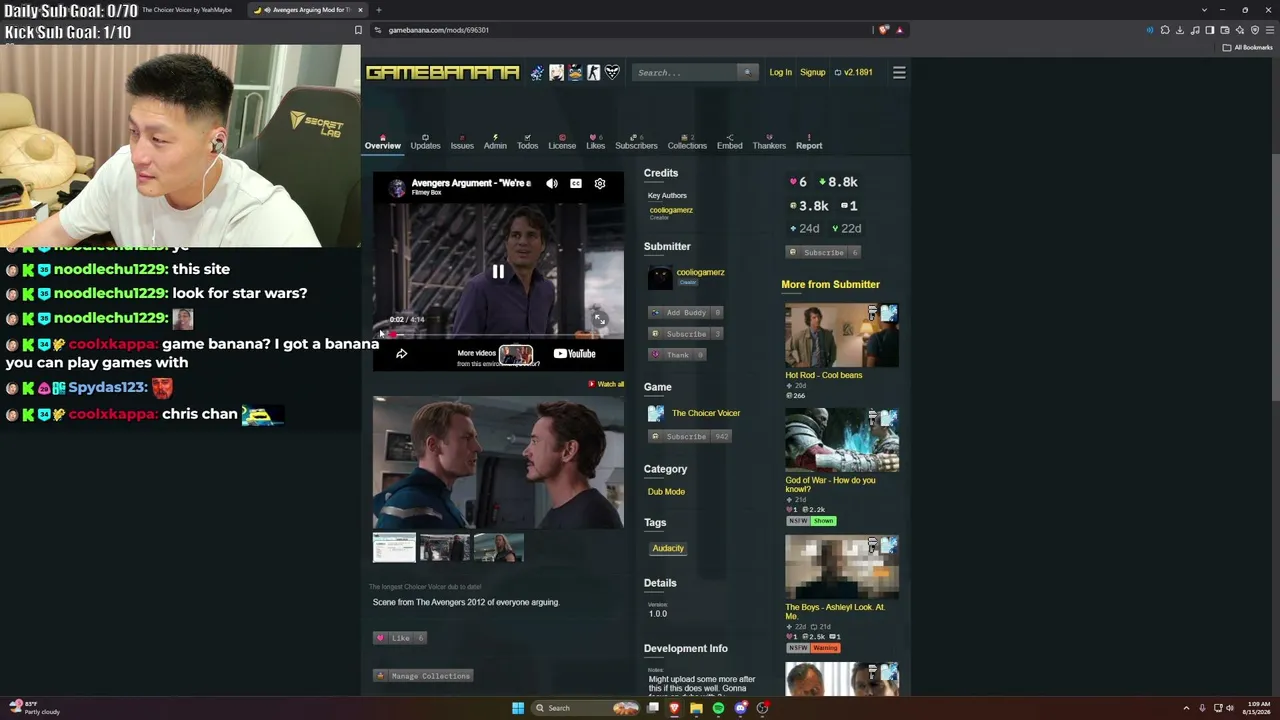Pause the Avengers Argument video

point(498,271)
